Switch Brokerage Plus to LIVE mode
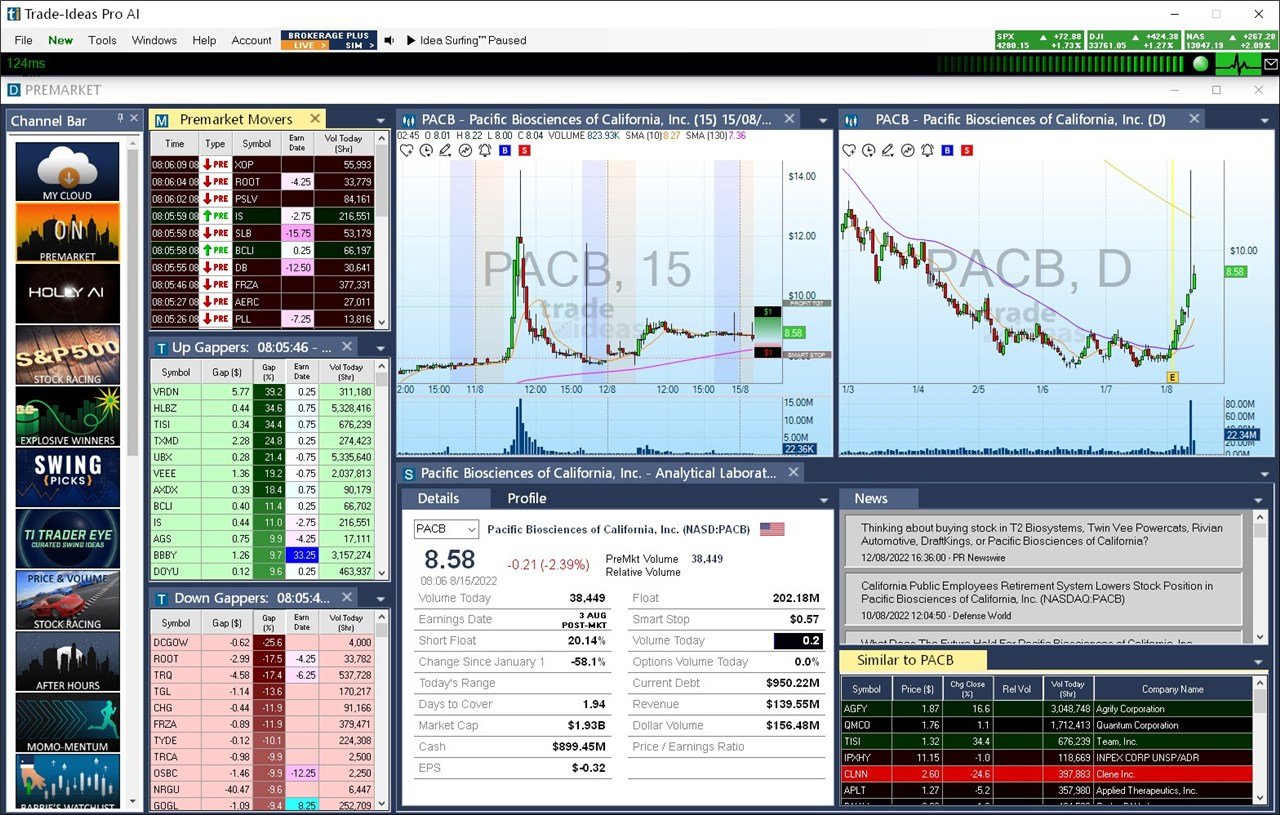Image resolution: width=1280 pixels, height=815 pixels. click(304, 45)
